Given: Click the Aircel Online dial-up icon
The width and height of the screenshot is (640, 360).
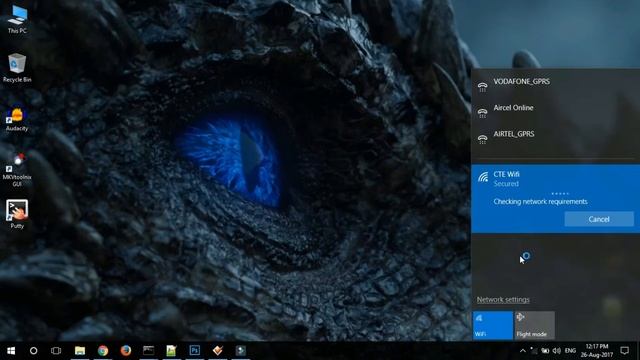Looking at the screenshot, I should [x=482, y=113].
